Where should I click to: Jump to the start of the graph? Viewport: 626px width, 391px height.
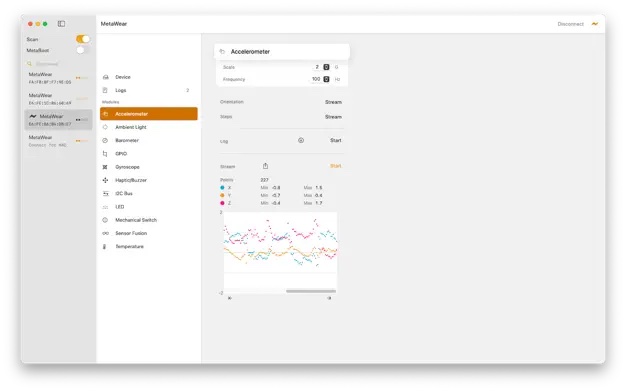[230, 298]
